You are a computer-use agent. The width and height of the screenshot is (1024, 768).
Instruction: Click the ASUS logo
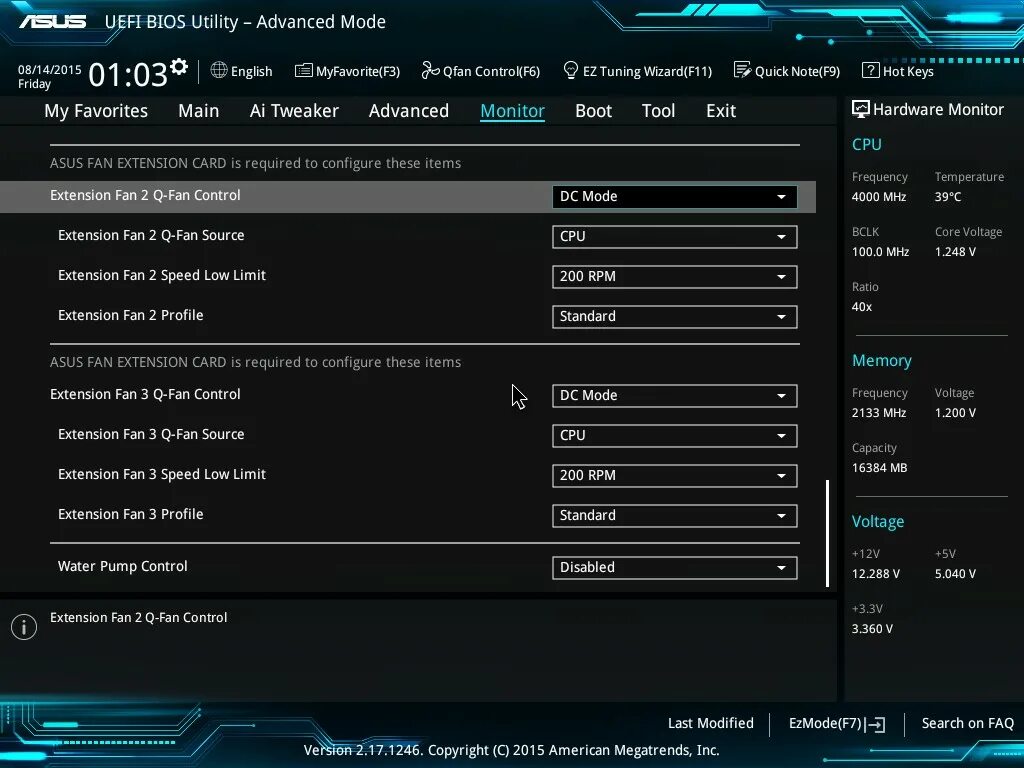pyautogui.click(x=52, y=22)
